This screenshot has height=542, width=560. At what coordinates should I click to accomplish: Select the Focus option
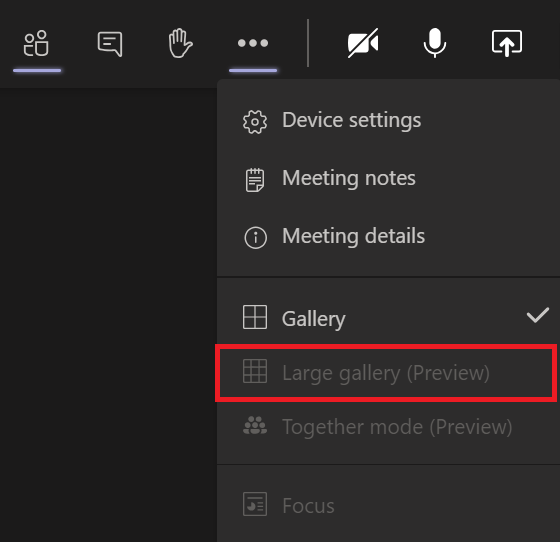389,505
